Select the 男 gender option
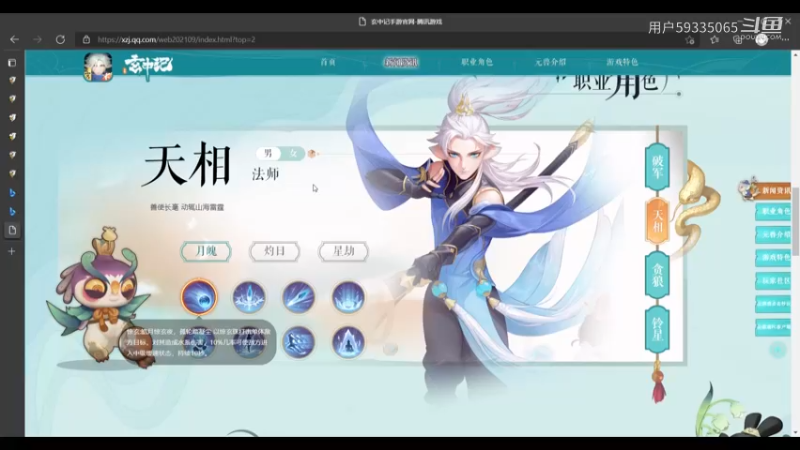This screenshot has height=450, width=800. [268, 153]
